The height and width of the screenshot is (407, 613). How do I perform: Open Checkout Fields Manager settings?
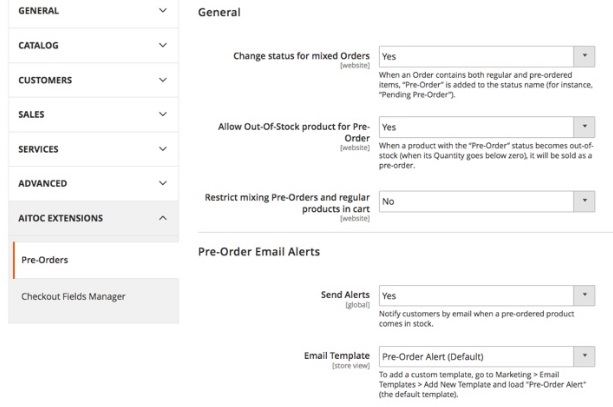point(73,297)
